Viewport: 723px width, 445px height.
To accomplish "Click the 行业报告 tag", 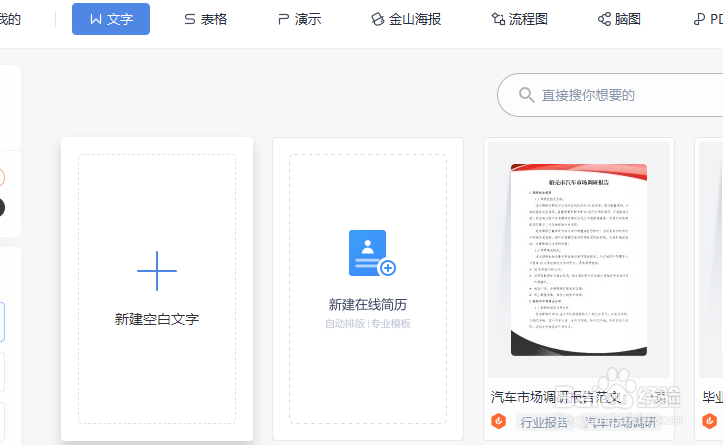I will 544,422.
